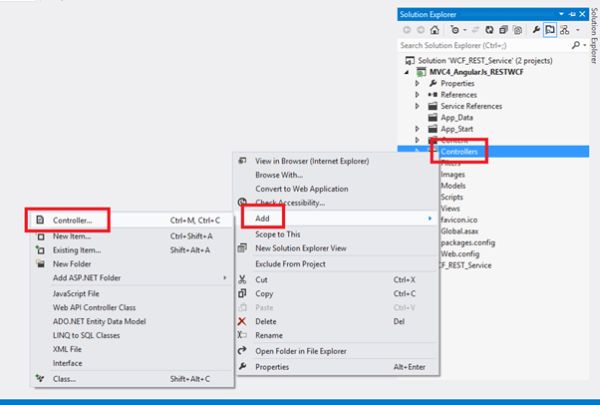The height and width of the screenshot is (405, 600).
Task: Click the Class... icon in Add submenu
Action: pyautogui.click(x=40, y=378)
